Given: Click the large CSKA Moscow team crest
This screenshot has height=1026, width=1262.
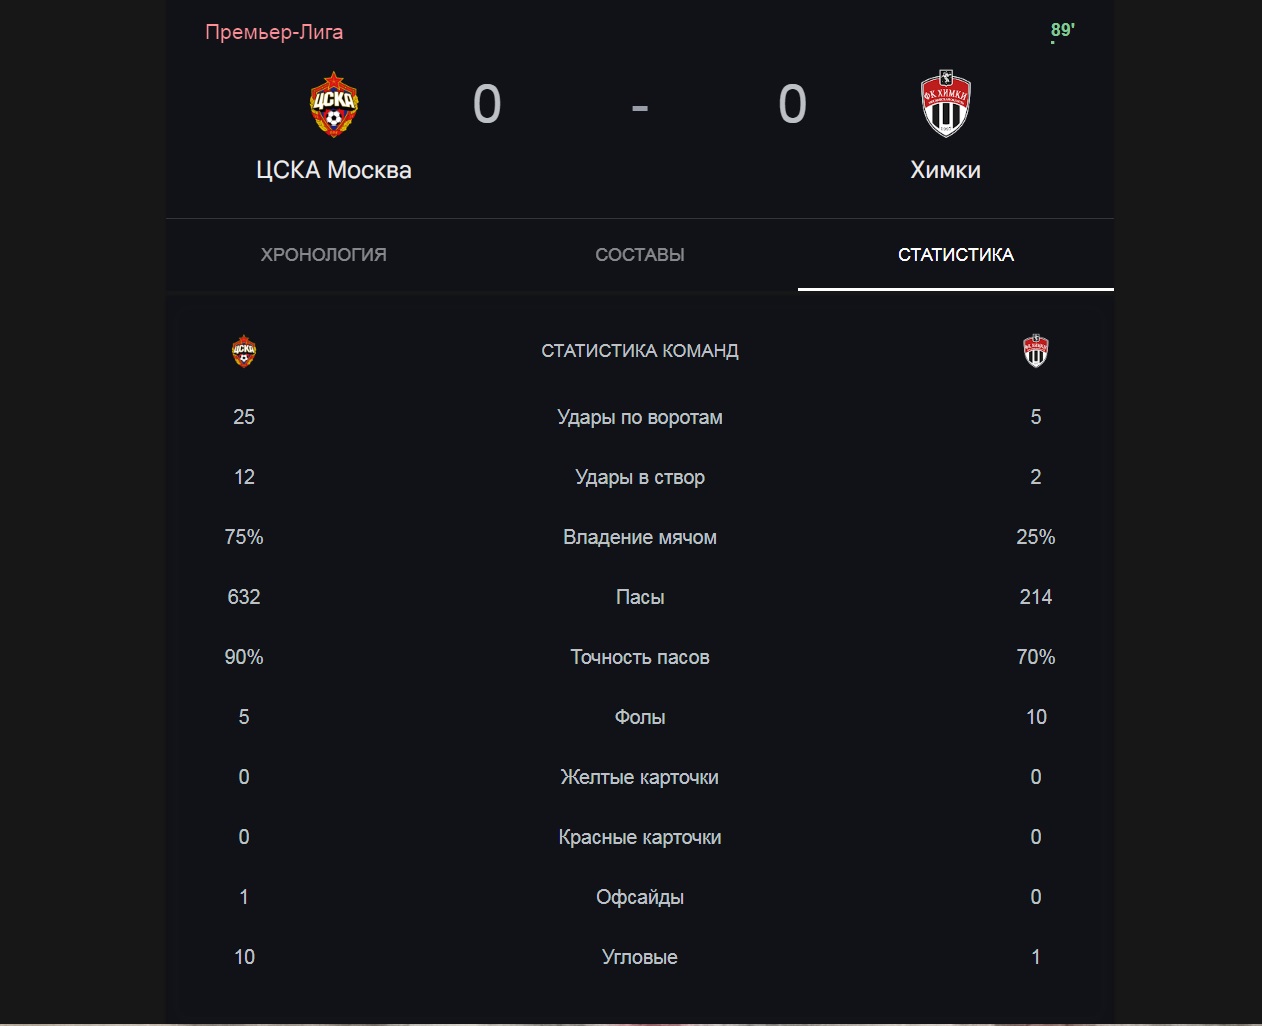Looking at the screenshot, I should click(x=334, y=104).
